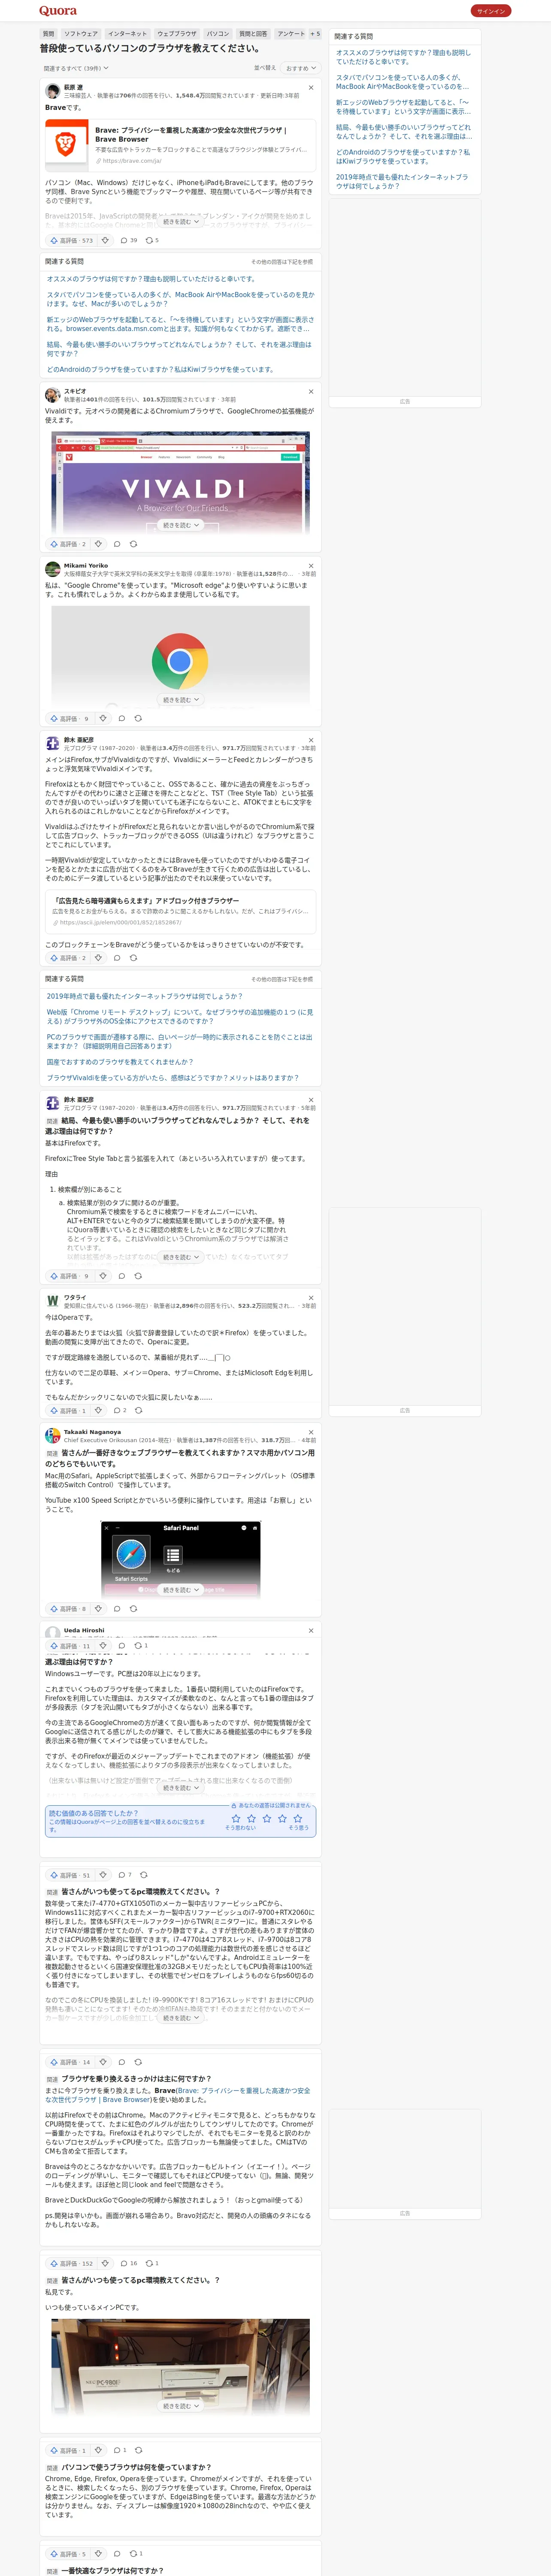Share 萩原 遼's answer (share count 5)
551x2576 pixels.
point(152,240)
